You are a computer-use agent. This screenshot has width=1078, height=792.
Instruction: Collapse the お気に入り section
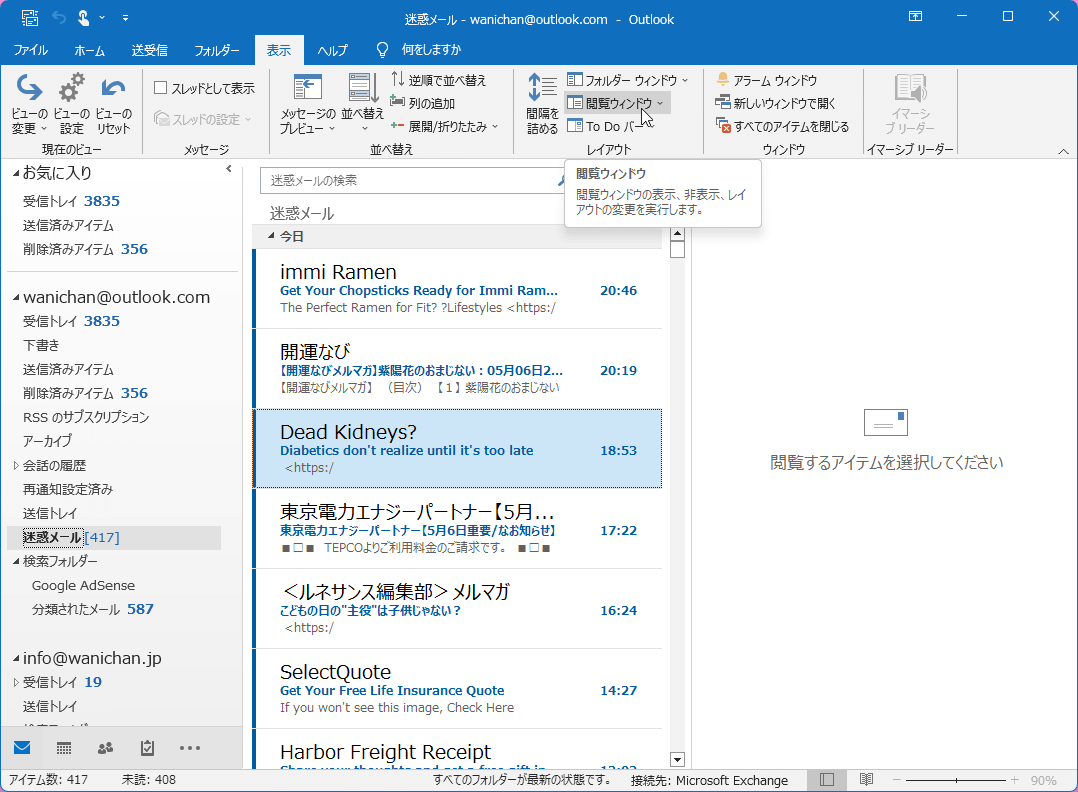[x=16, y=175]
